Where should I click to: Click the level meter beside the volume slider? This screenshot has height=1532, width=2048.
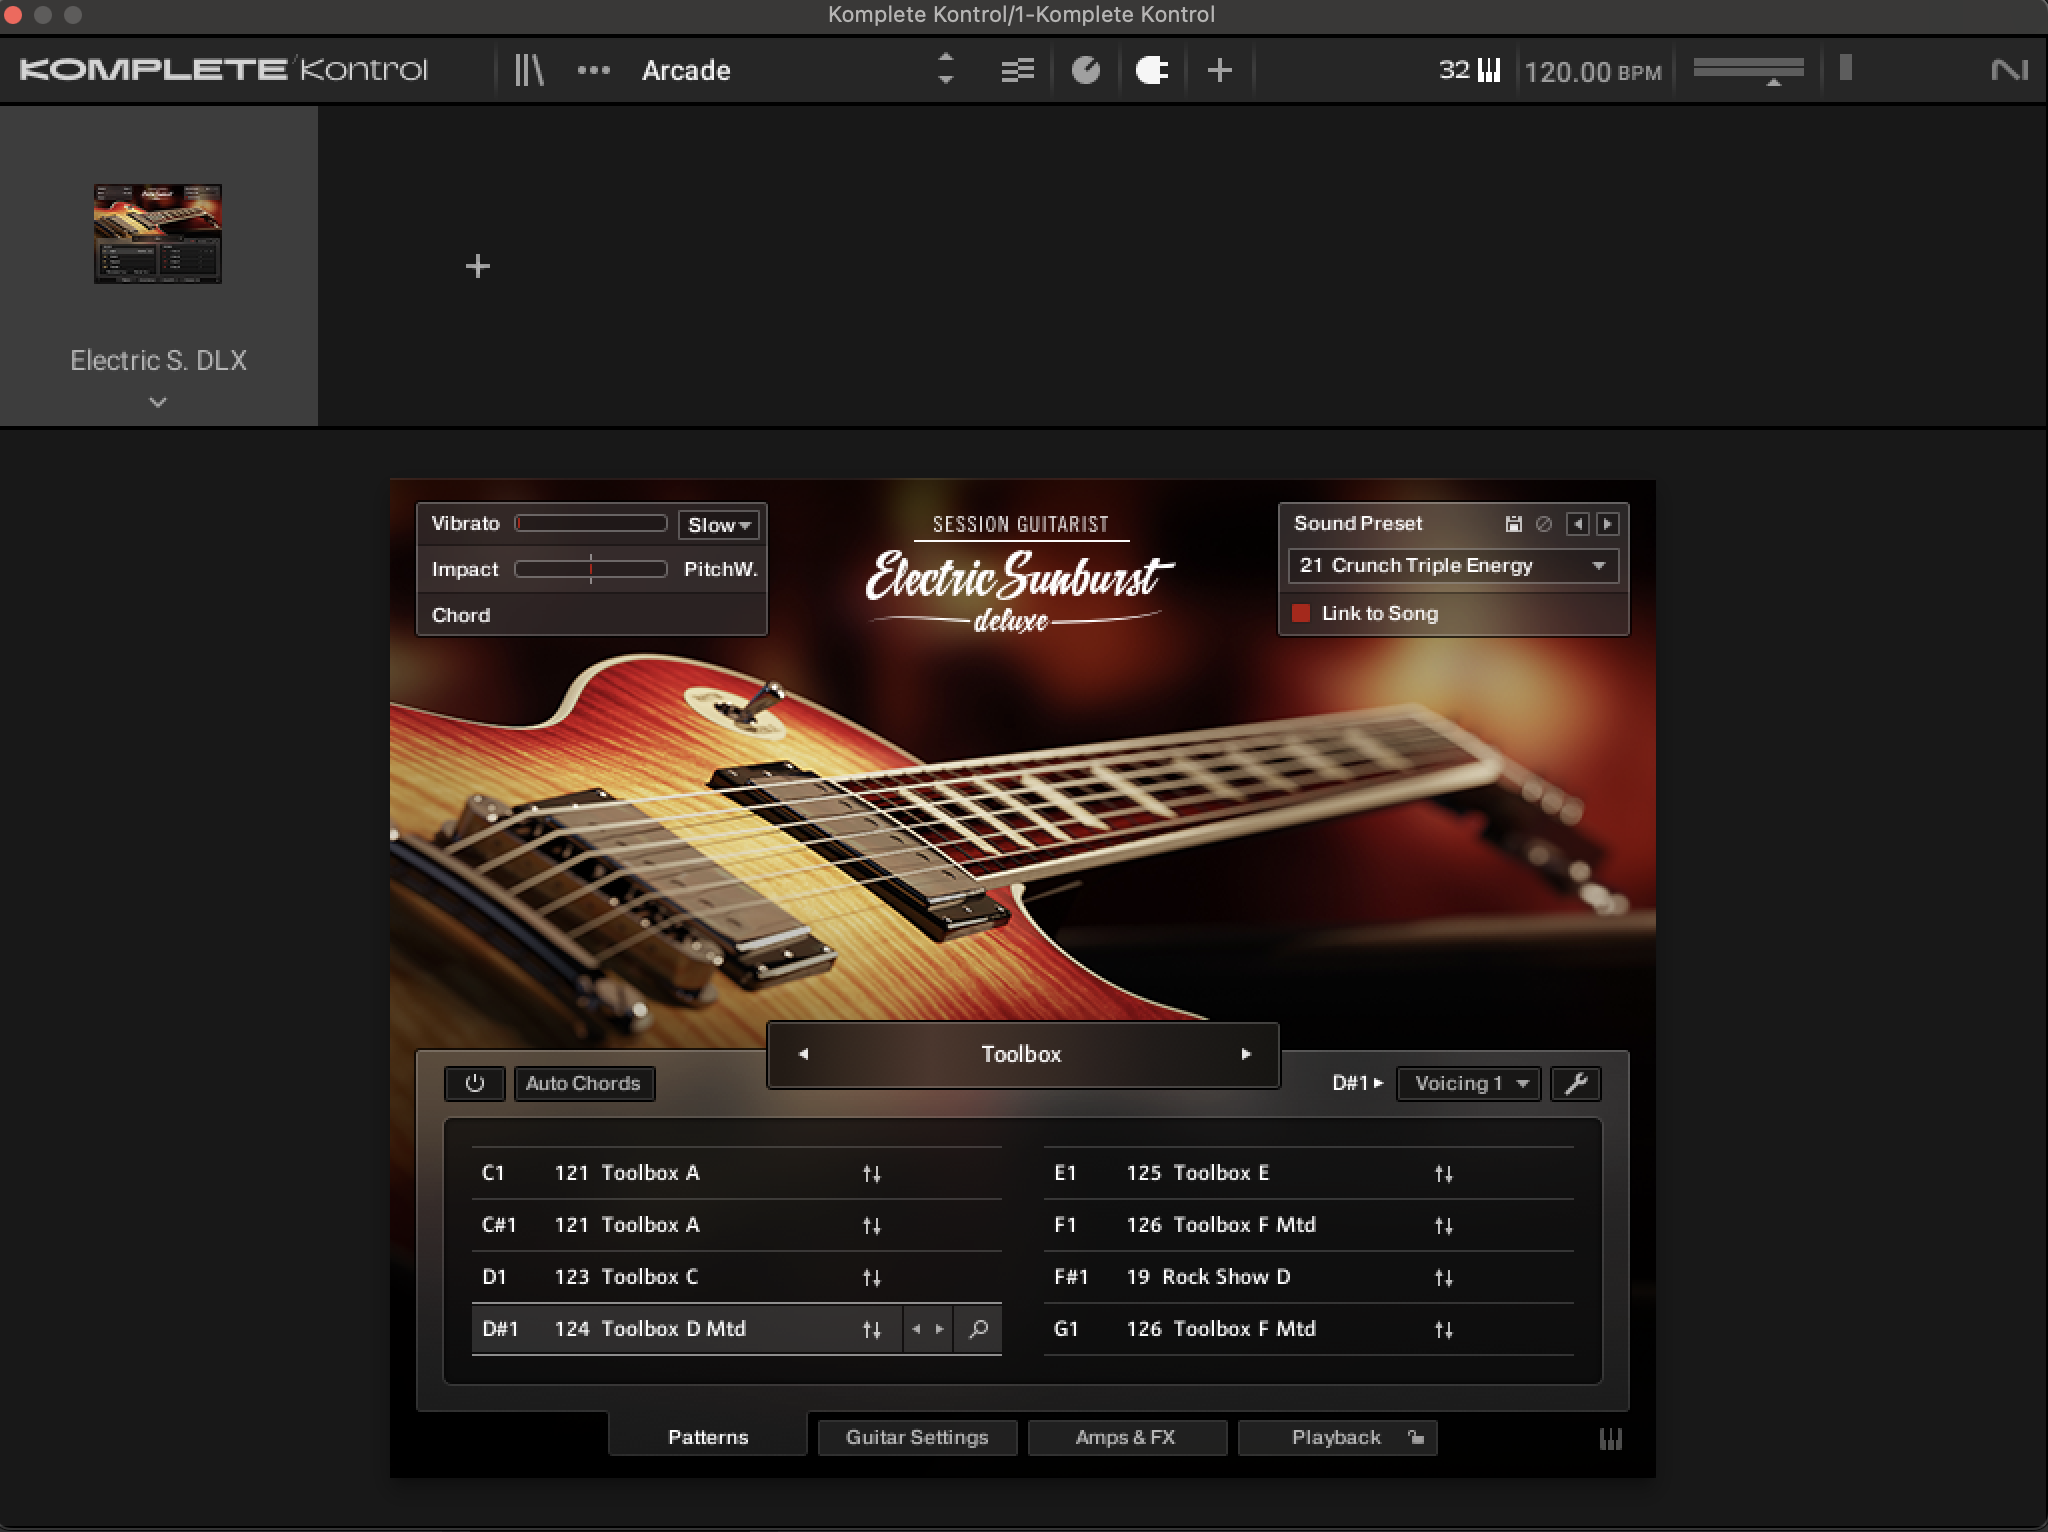point(1846,68)
